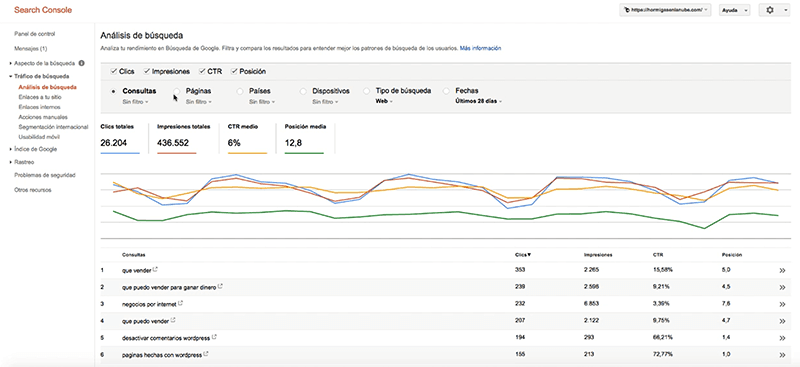This screenshot has width=800, height=367.
Task: Click the 'desactivar comentarios wordpress' query text
Action: tap(166, 338)
